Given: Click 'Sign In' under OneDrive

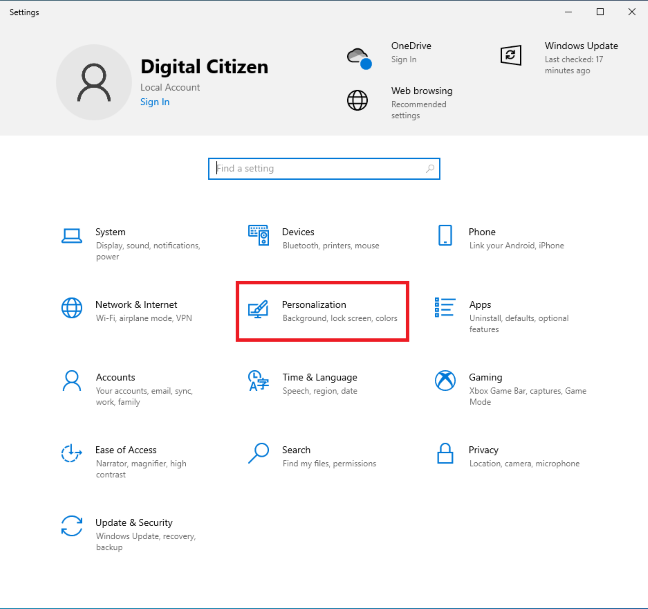Looking at the screenshot, I should coord(404,59).
